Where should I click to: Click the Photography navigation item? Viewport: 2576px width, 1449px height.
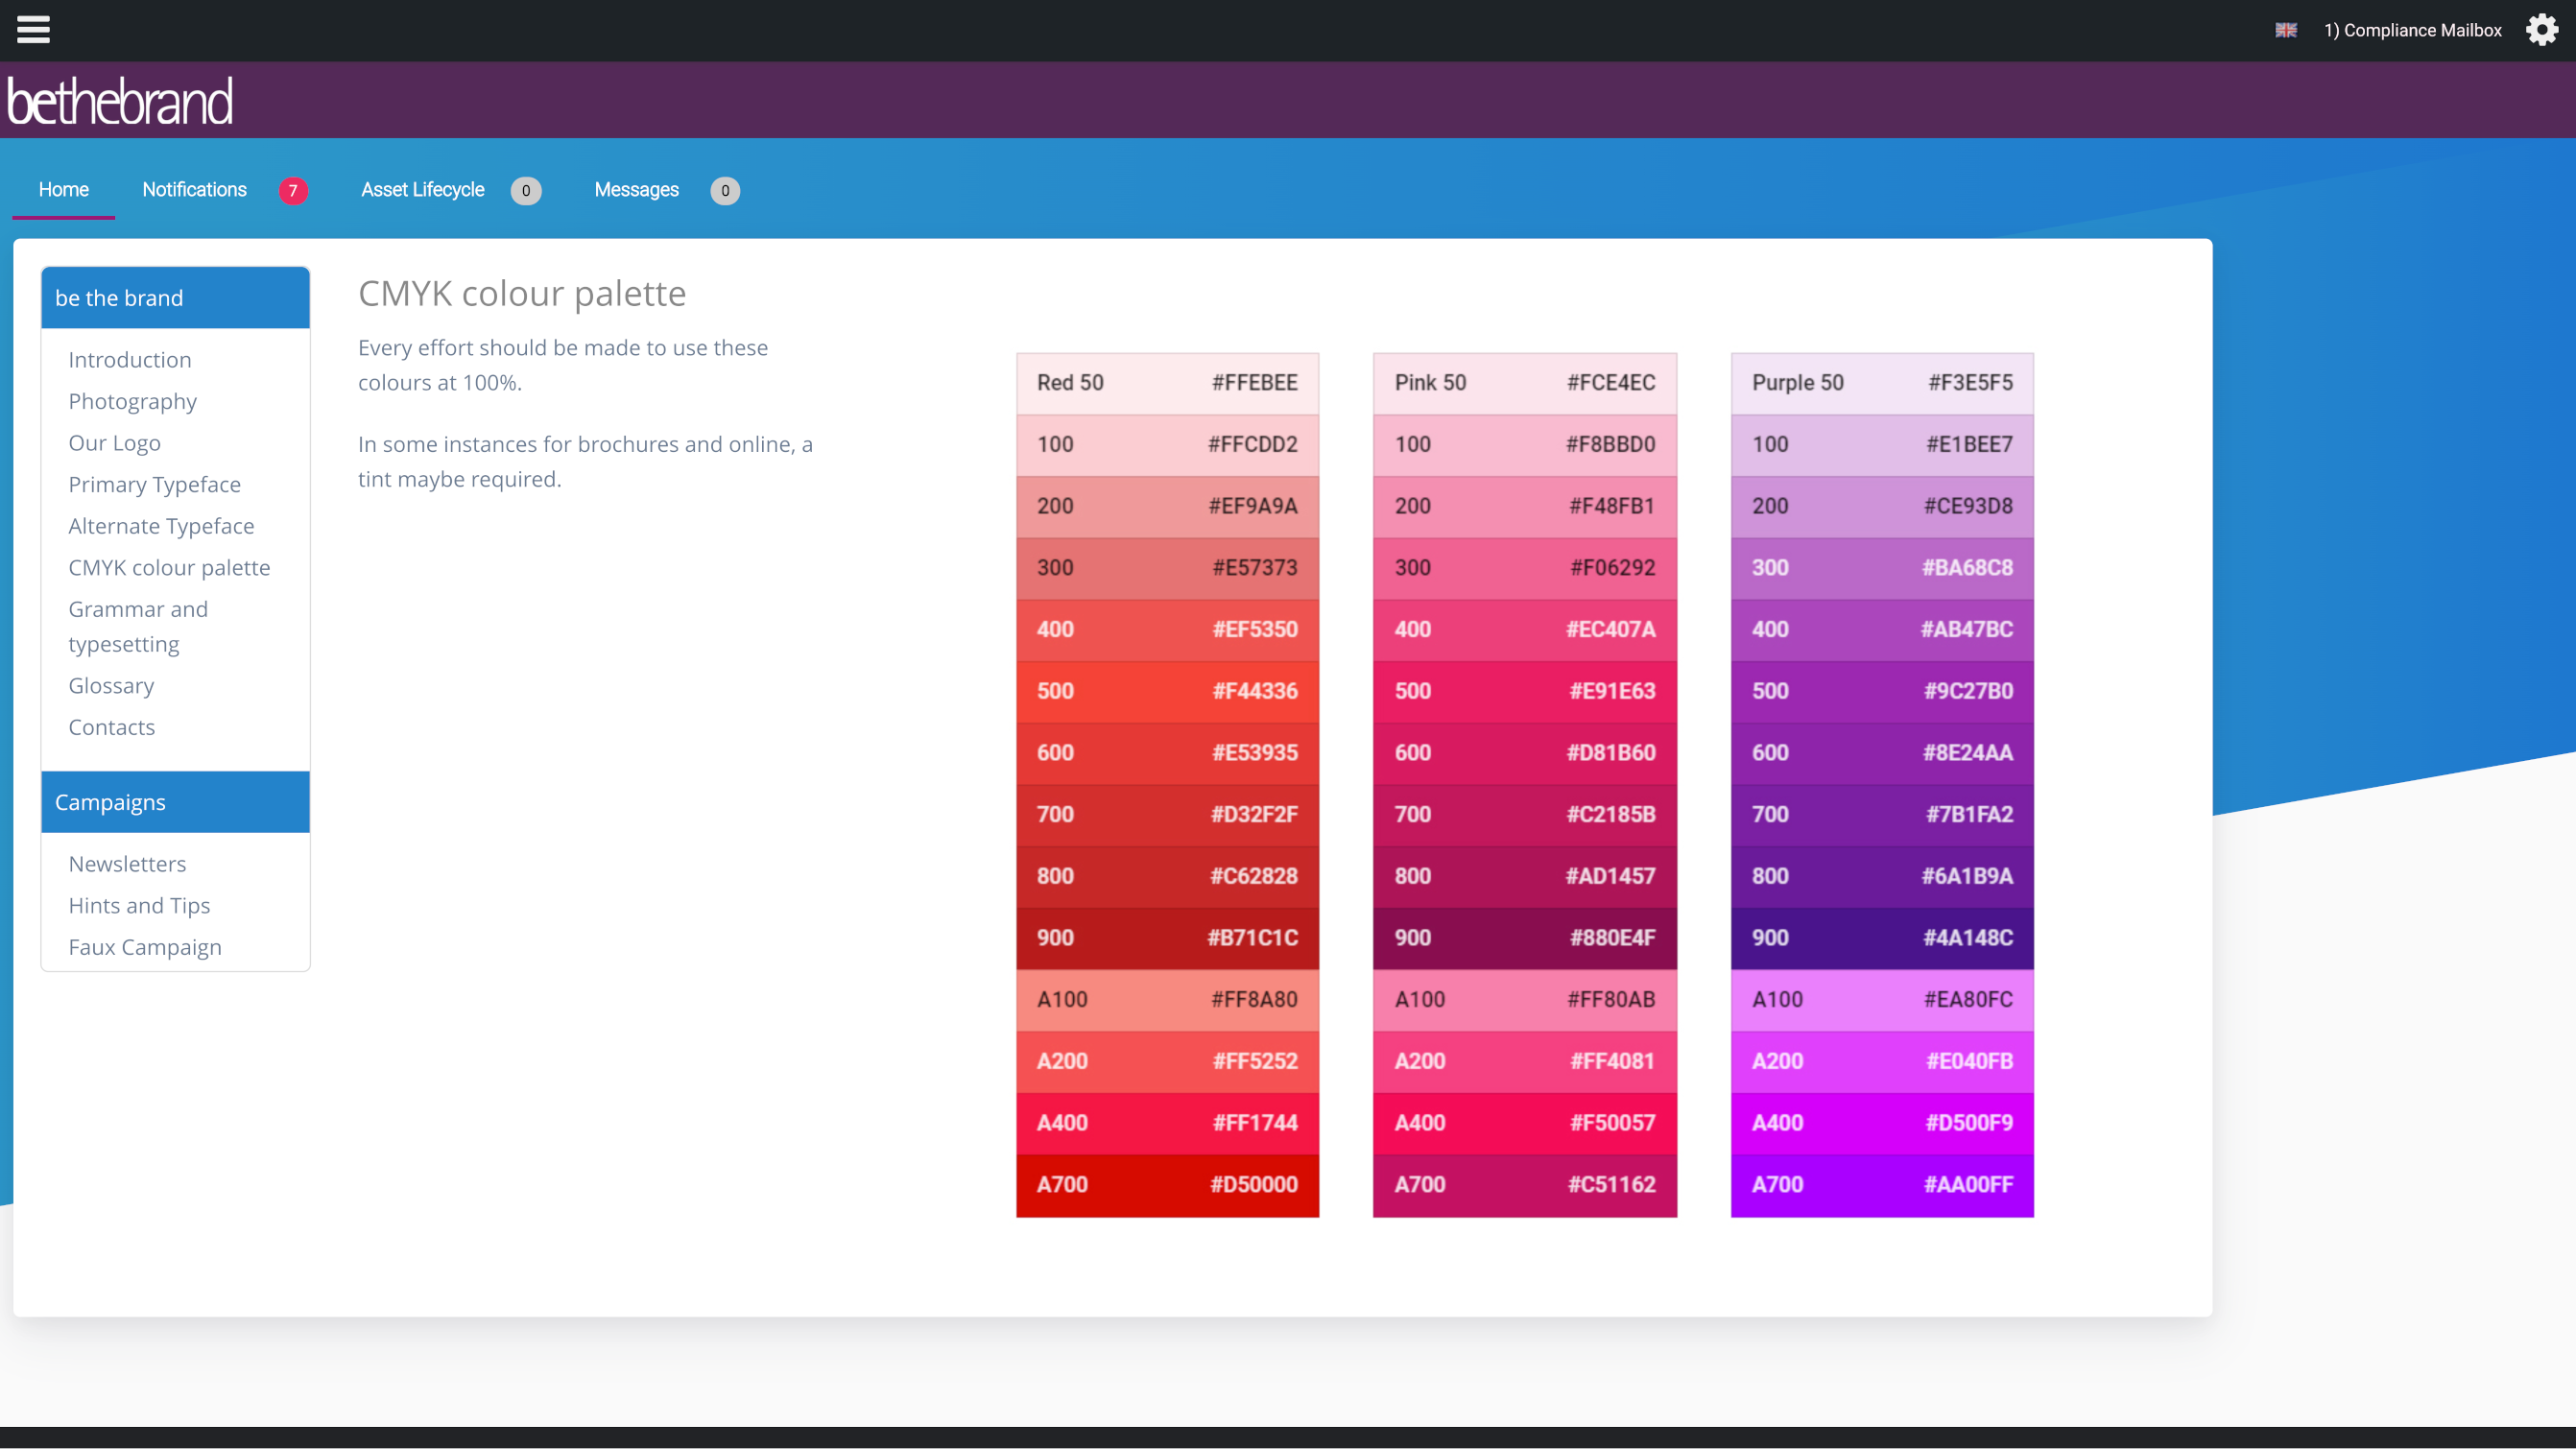click(x=131, y=400)
